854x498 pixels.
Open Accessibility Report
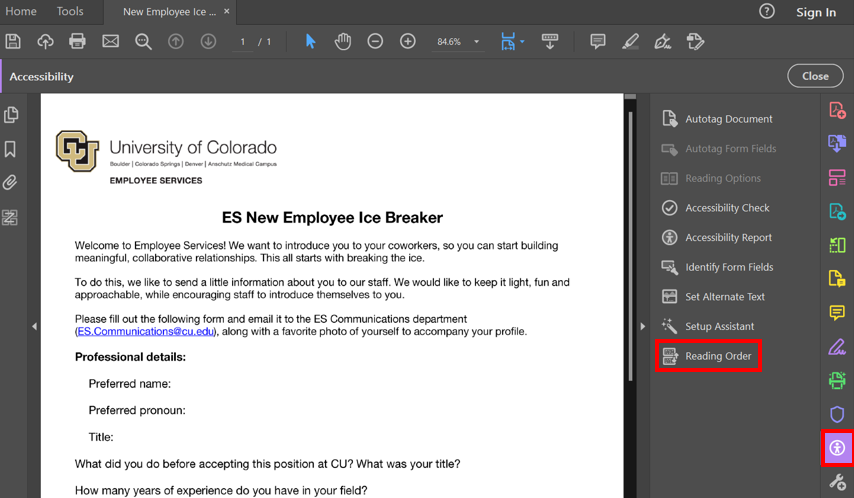(717, 238)
